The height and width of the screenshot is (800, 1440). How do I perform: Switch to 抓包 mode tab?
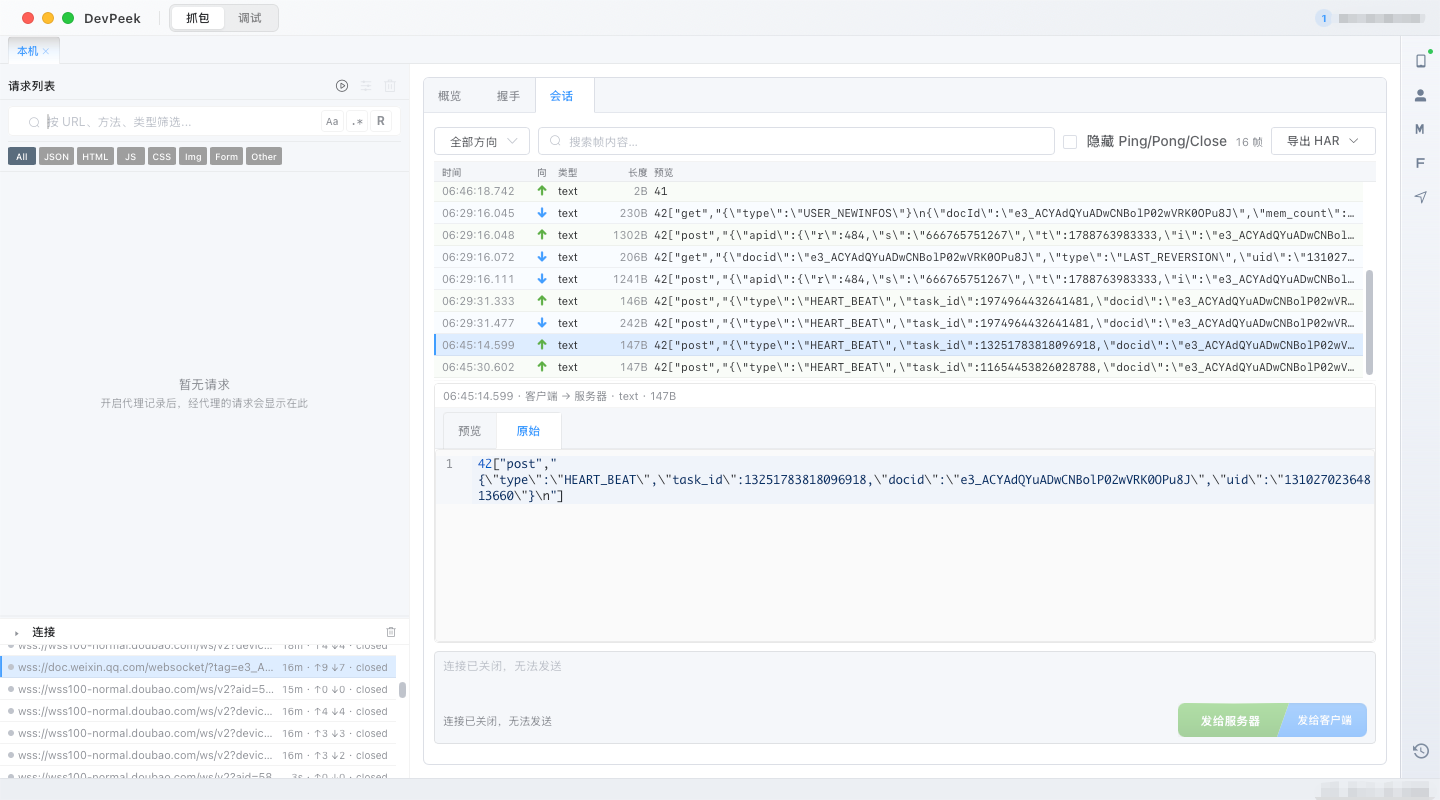coord(198,18)
